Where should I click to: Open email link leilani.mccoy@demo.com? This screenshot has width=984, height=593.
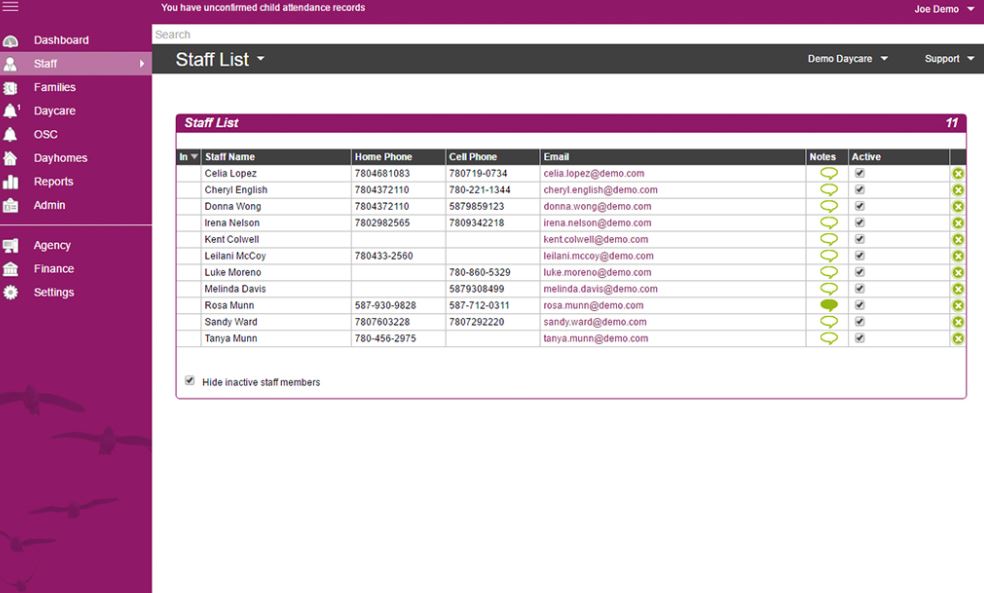click(x=598, y=256)
